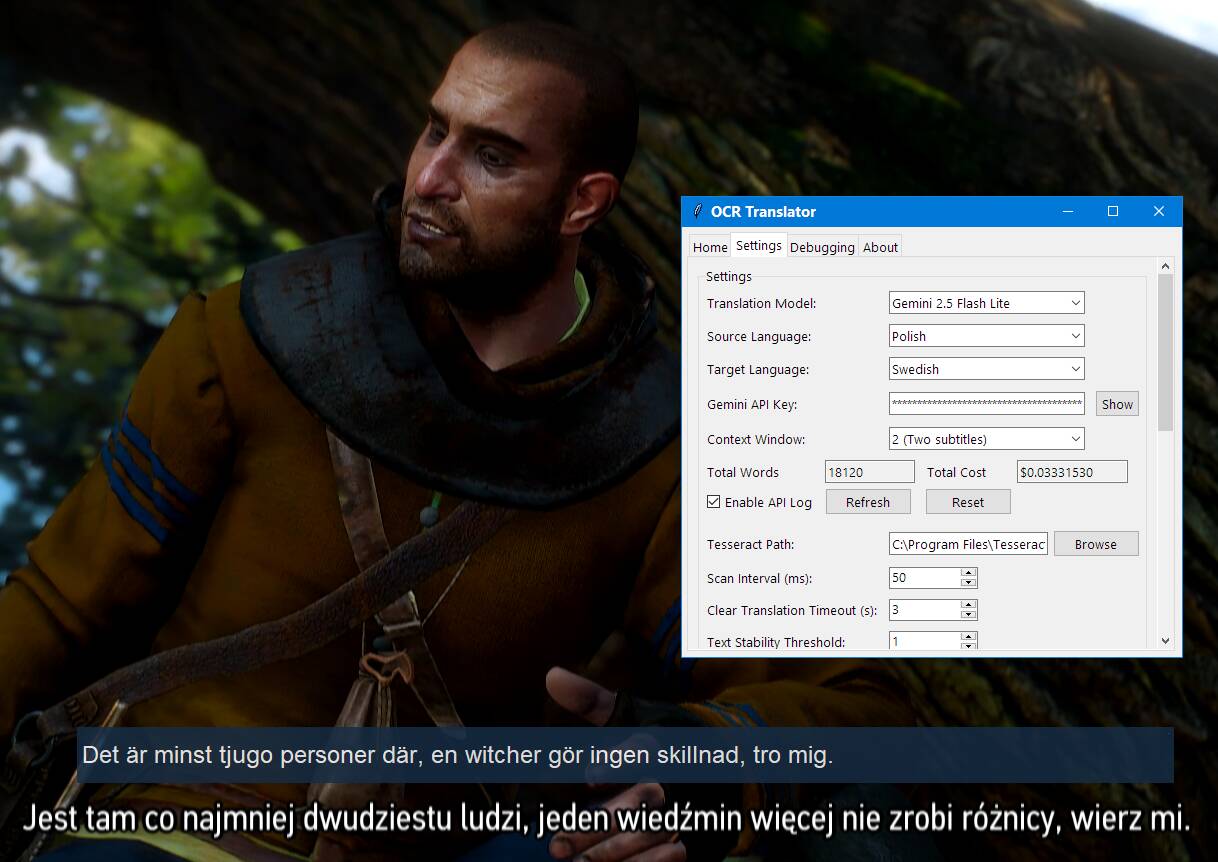
Task: Toggle the Enable API Log checkbox
Action: click(x=714, y=502)
